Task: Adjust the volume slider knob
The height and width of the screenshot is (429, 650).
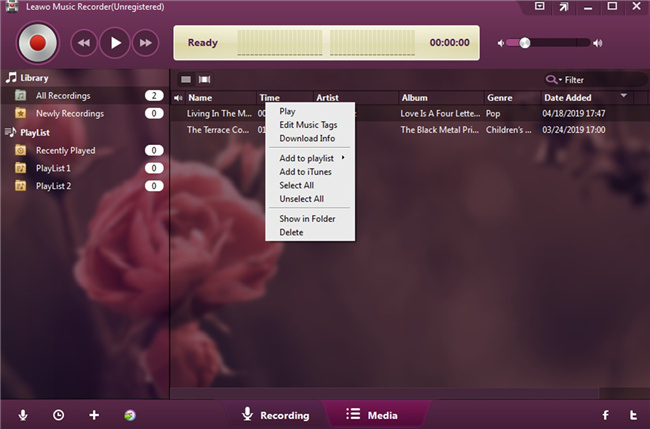Action: click(x=525, y=43)
